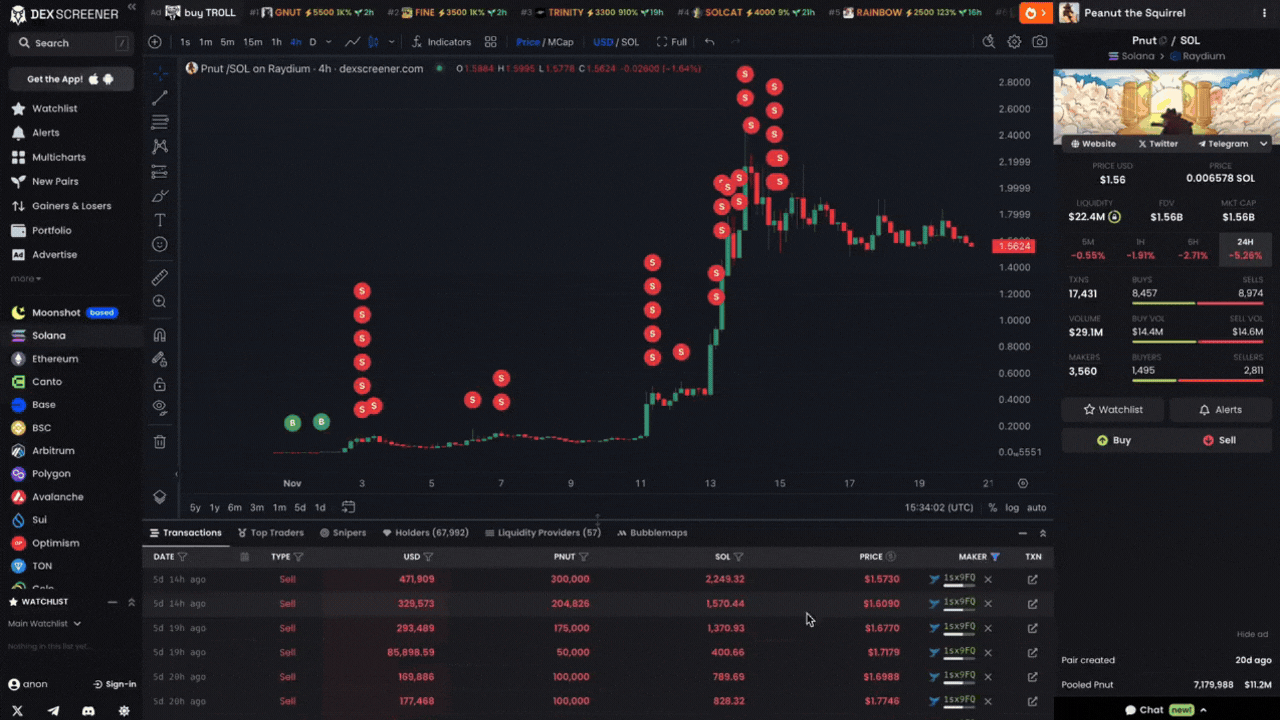Click the magnet mode icon

tap(159, 335)
